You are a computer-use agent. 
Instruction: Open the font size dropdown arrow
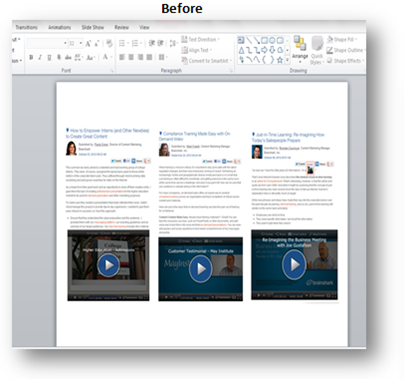click(x=81, y=43)
